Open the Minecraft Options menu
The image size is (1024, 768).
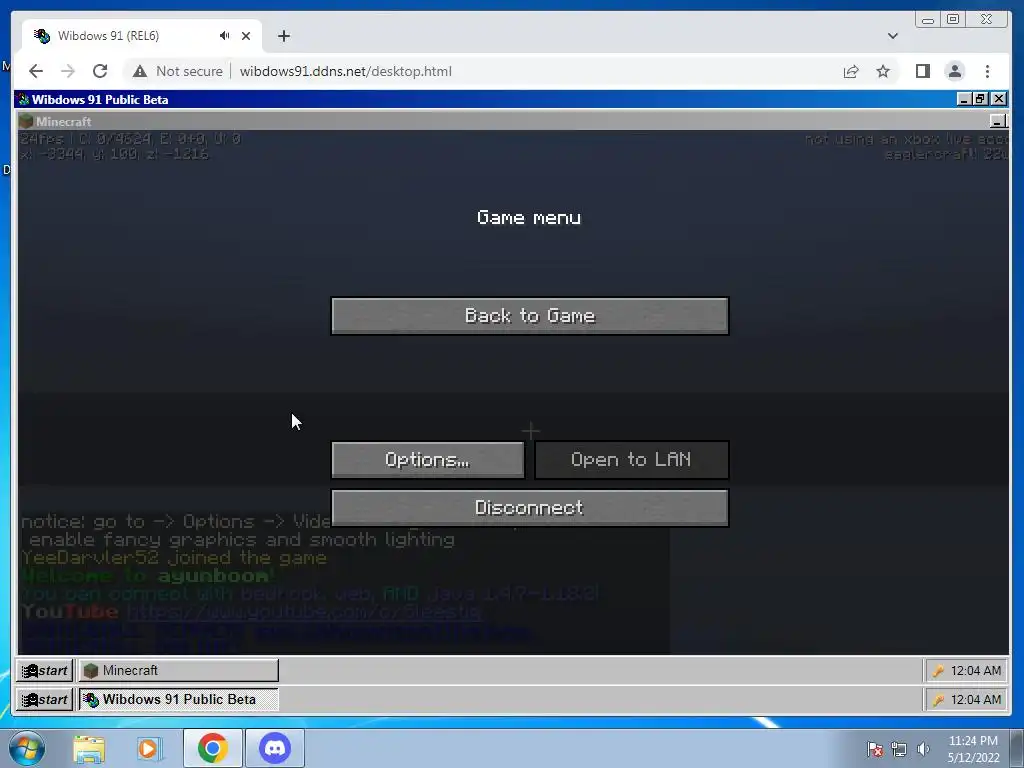[428, 460]
